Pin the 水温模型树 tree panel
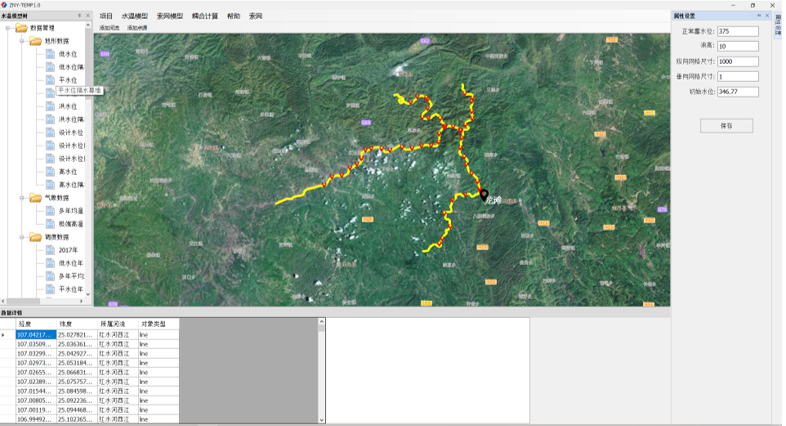This screenshot has height=426, width=786. 79,16
